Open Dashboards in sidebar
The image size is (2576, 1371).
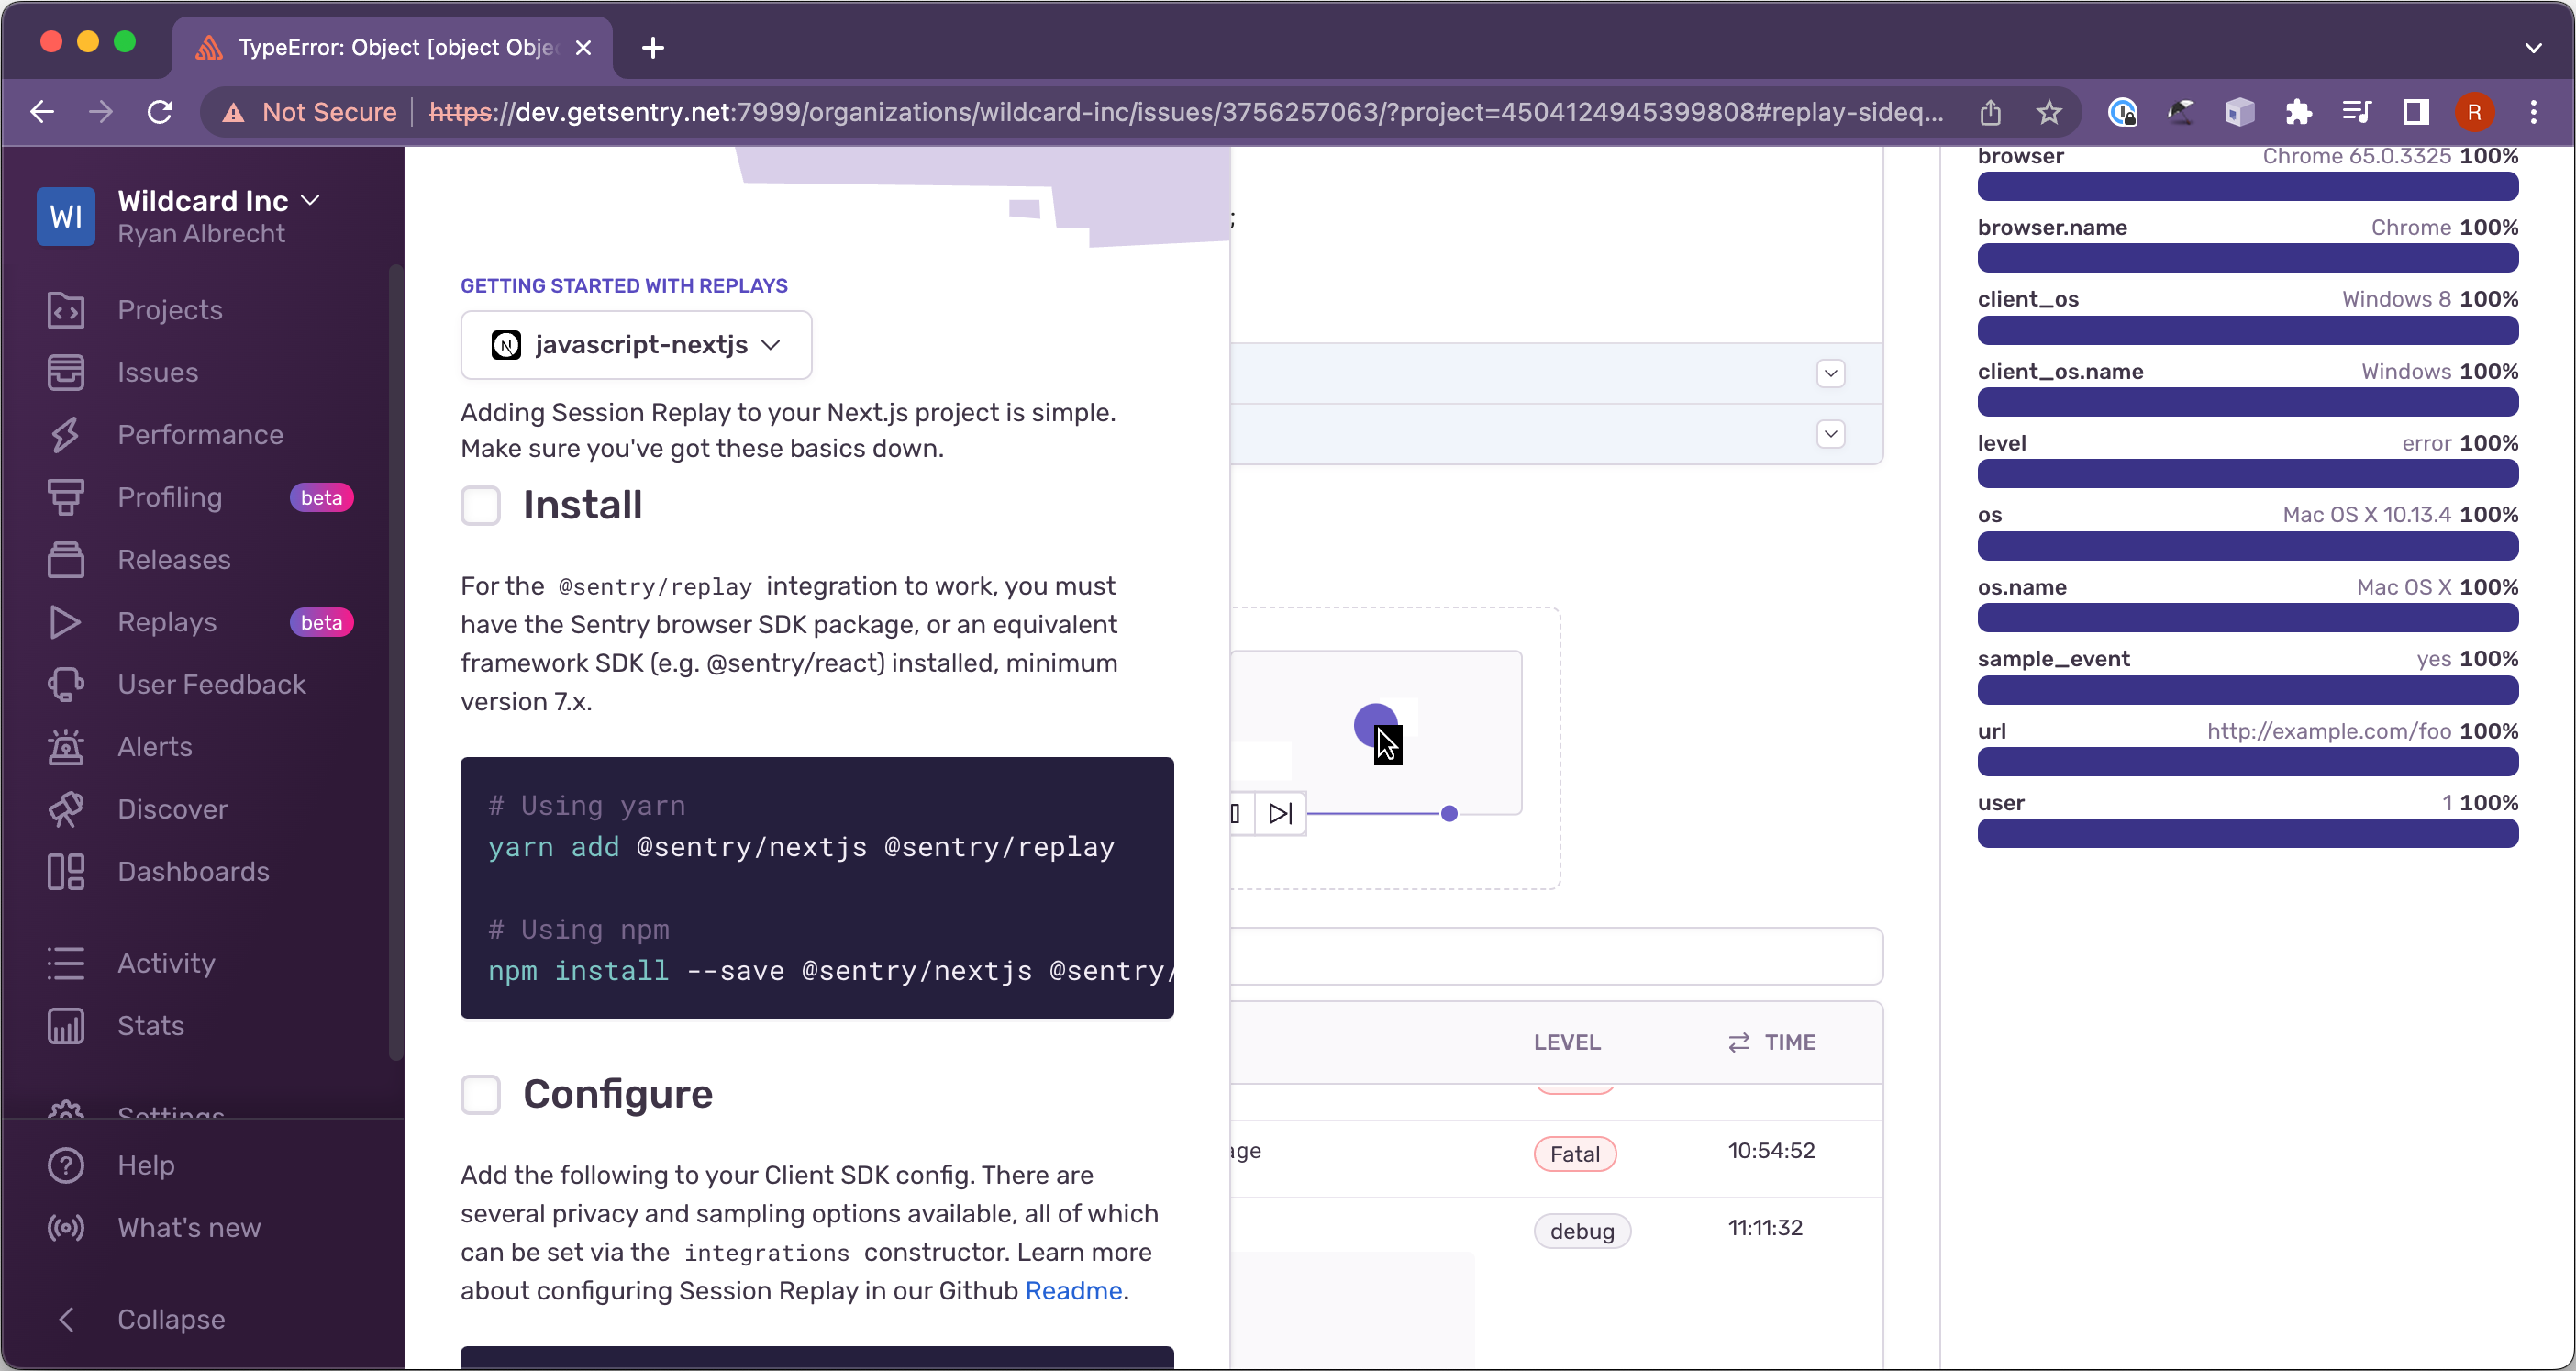pos(193,871)
